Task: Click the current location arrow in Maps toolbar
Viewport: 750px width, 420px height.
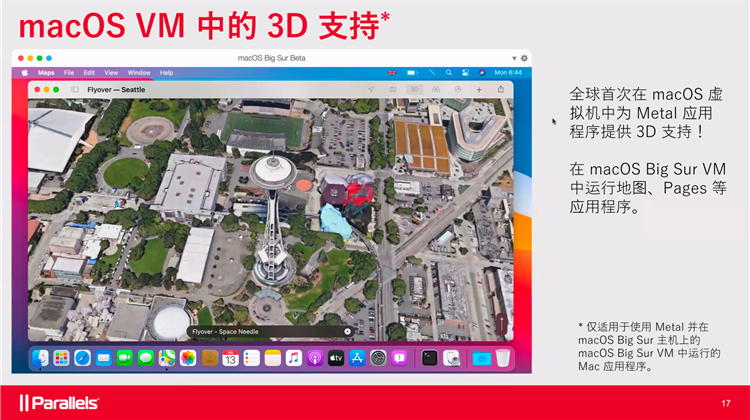Action: pos(371,89)
